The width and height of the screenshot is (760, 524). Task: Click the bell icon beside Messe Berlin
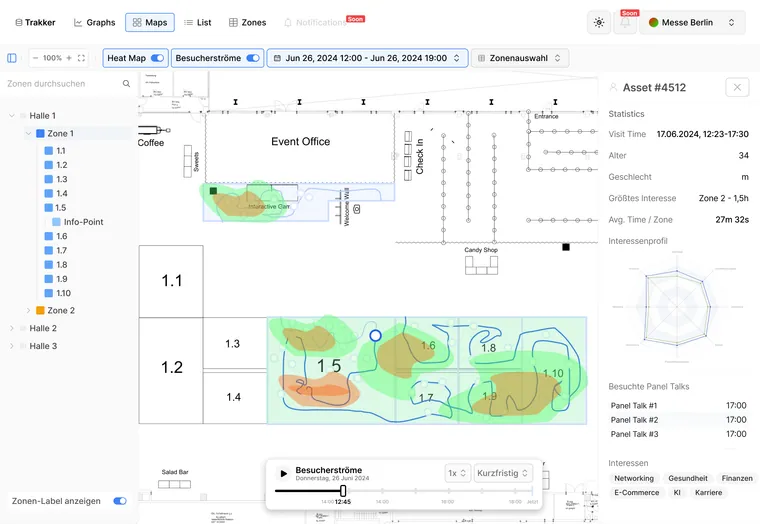tap(625, 22)
